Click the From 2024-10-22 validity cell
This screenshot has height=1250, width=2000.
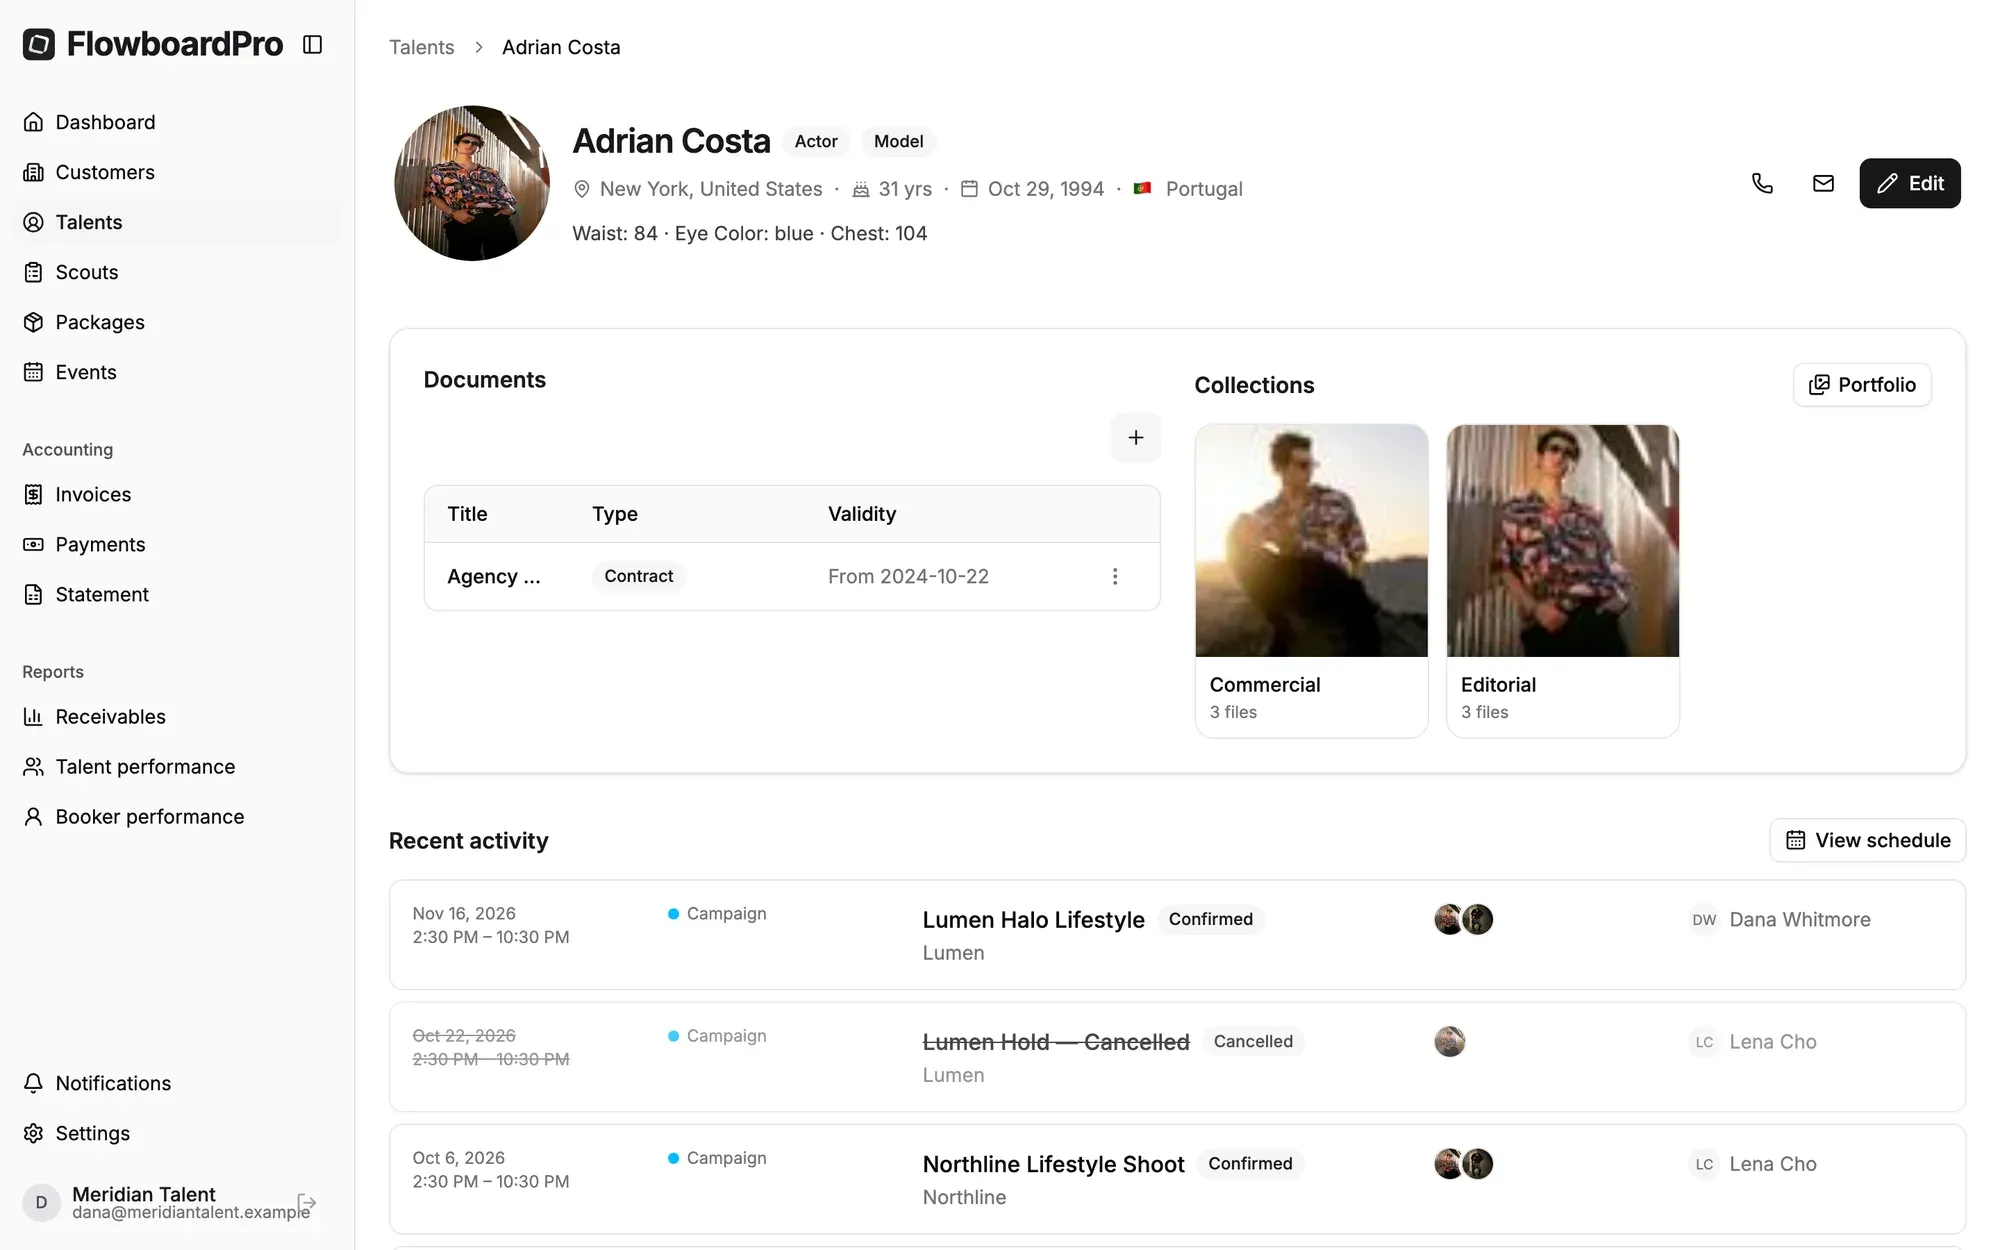tap(908, 576)
